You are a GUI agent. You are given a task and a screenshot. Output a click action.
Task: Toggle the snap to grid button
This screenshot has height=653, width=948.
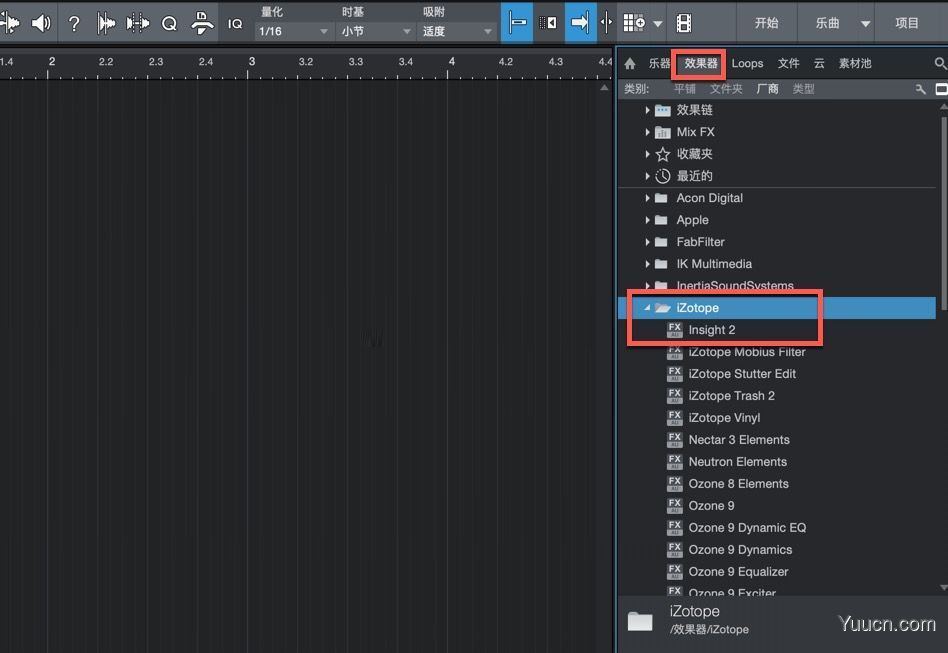(x=517, y=23)
